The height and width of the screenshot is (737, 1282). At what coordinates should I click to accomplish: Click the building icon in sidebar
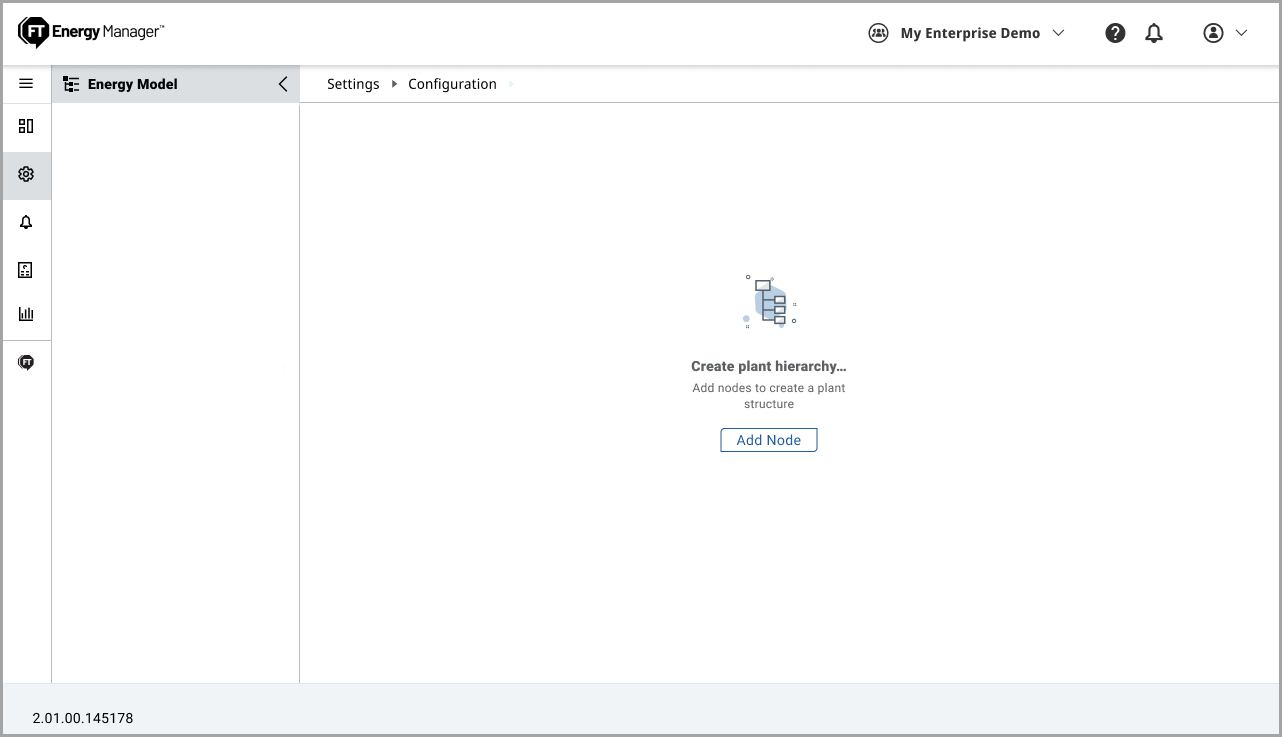pos(26,270)
